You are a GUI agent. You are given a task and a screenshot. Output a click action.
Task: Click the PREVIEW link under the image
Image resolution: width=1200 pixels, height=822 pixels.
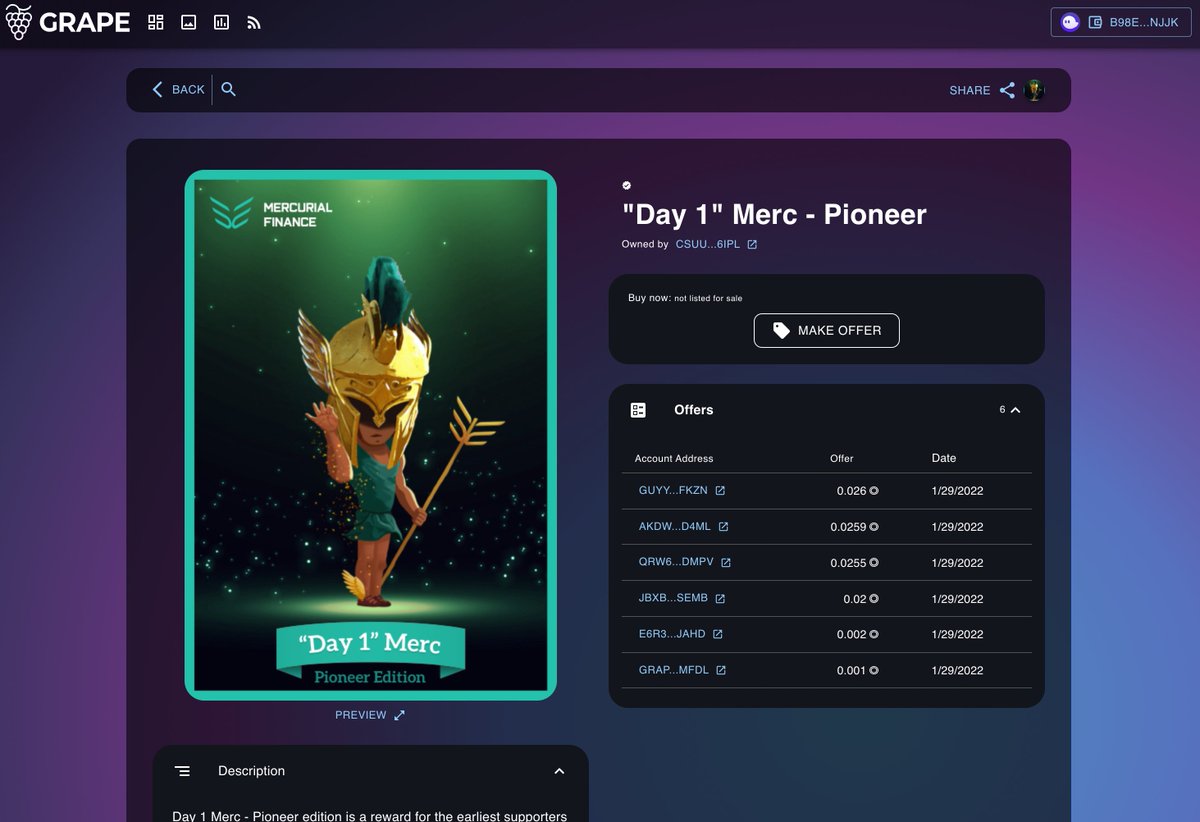pyautogui.click(x=361, y=715)
